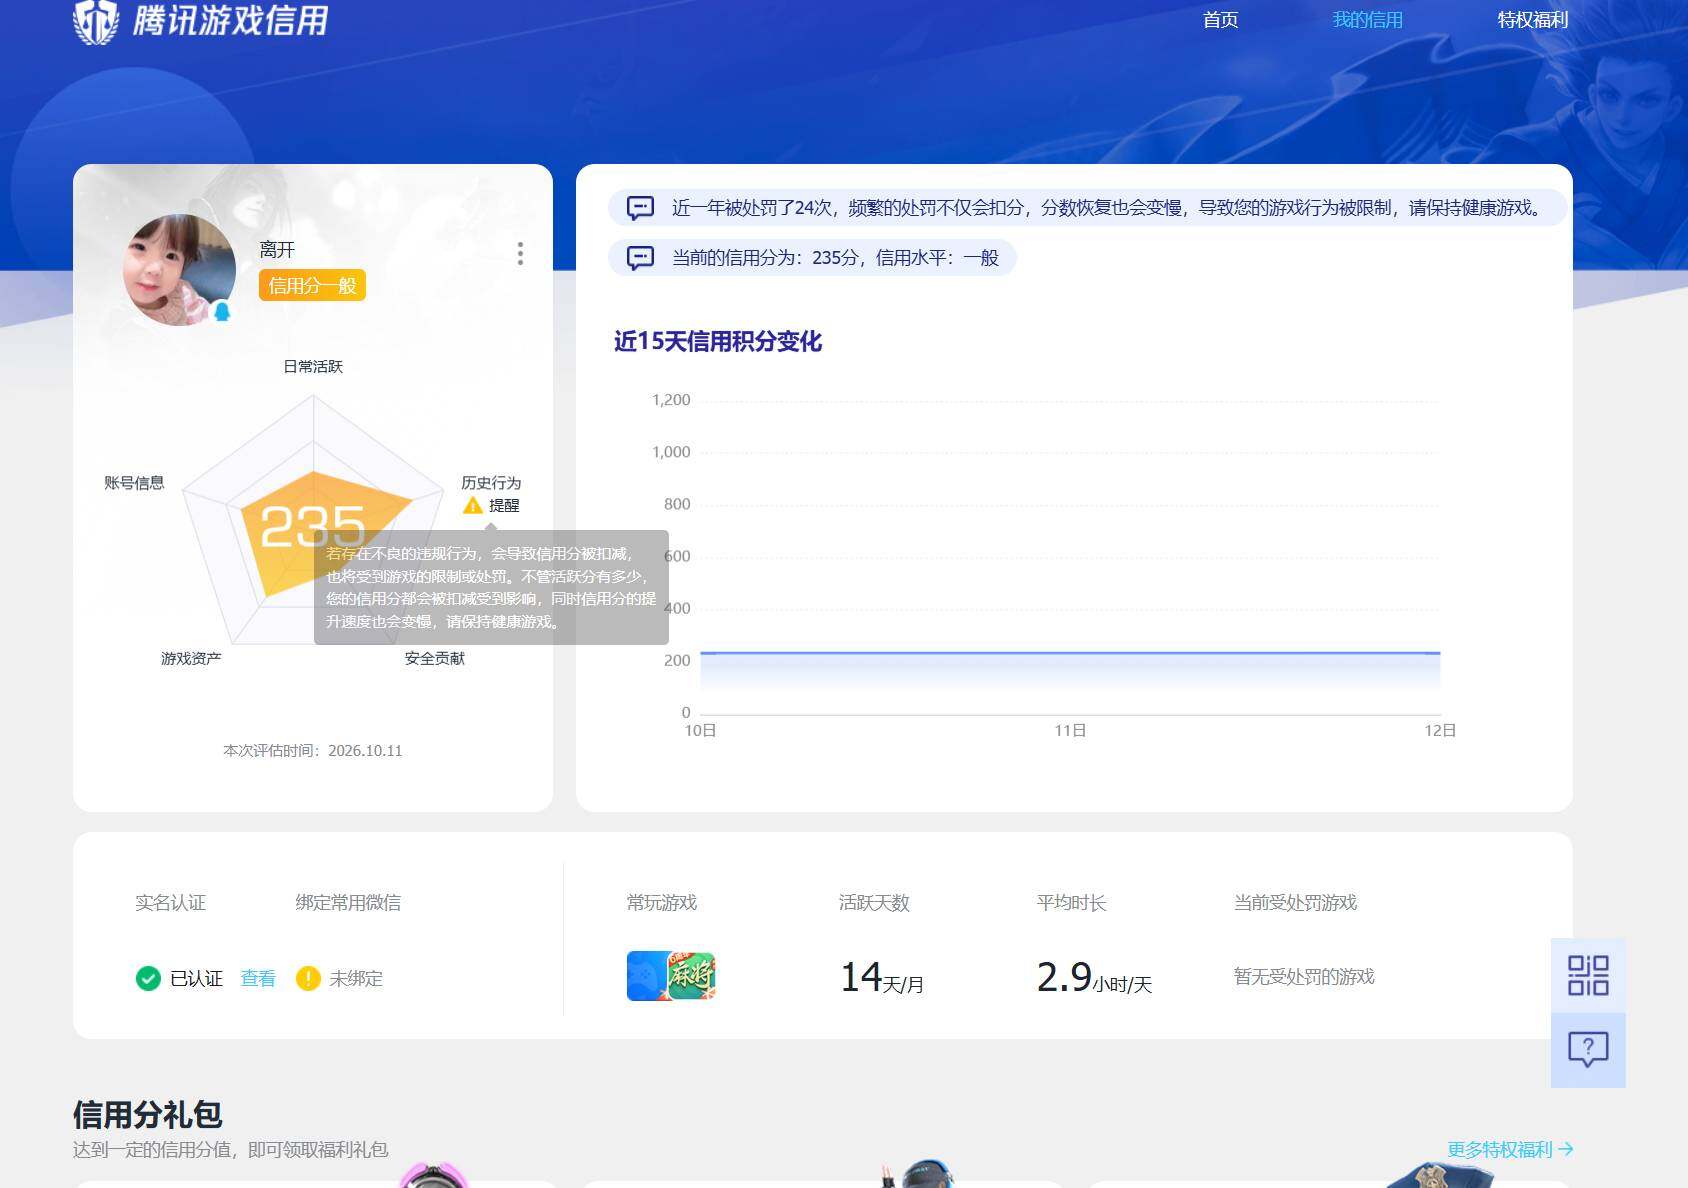1688x1188 pixels.
Task: Click the 查看 link for real-name verification
Action: pyautogui.click(x=258, y=978)
